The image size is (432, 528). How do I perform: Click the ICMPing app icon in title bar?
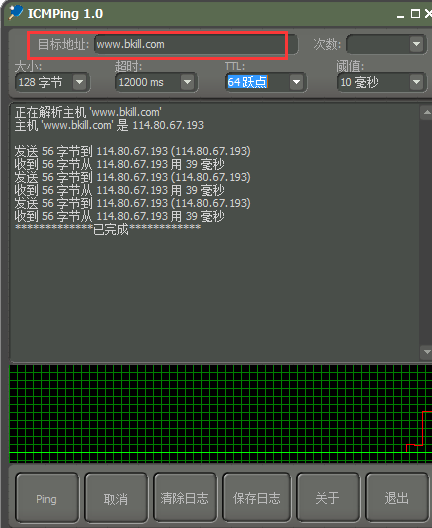tap(15, 12)
